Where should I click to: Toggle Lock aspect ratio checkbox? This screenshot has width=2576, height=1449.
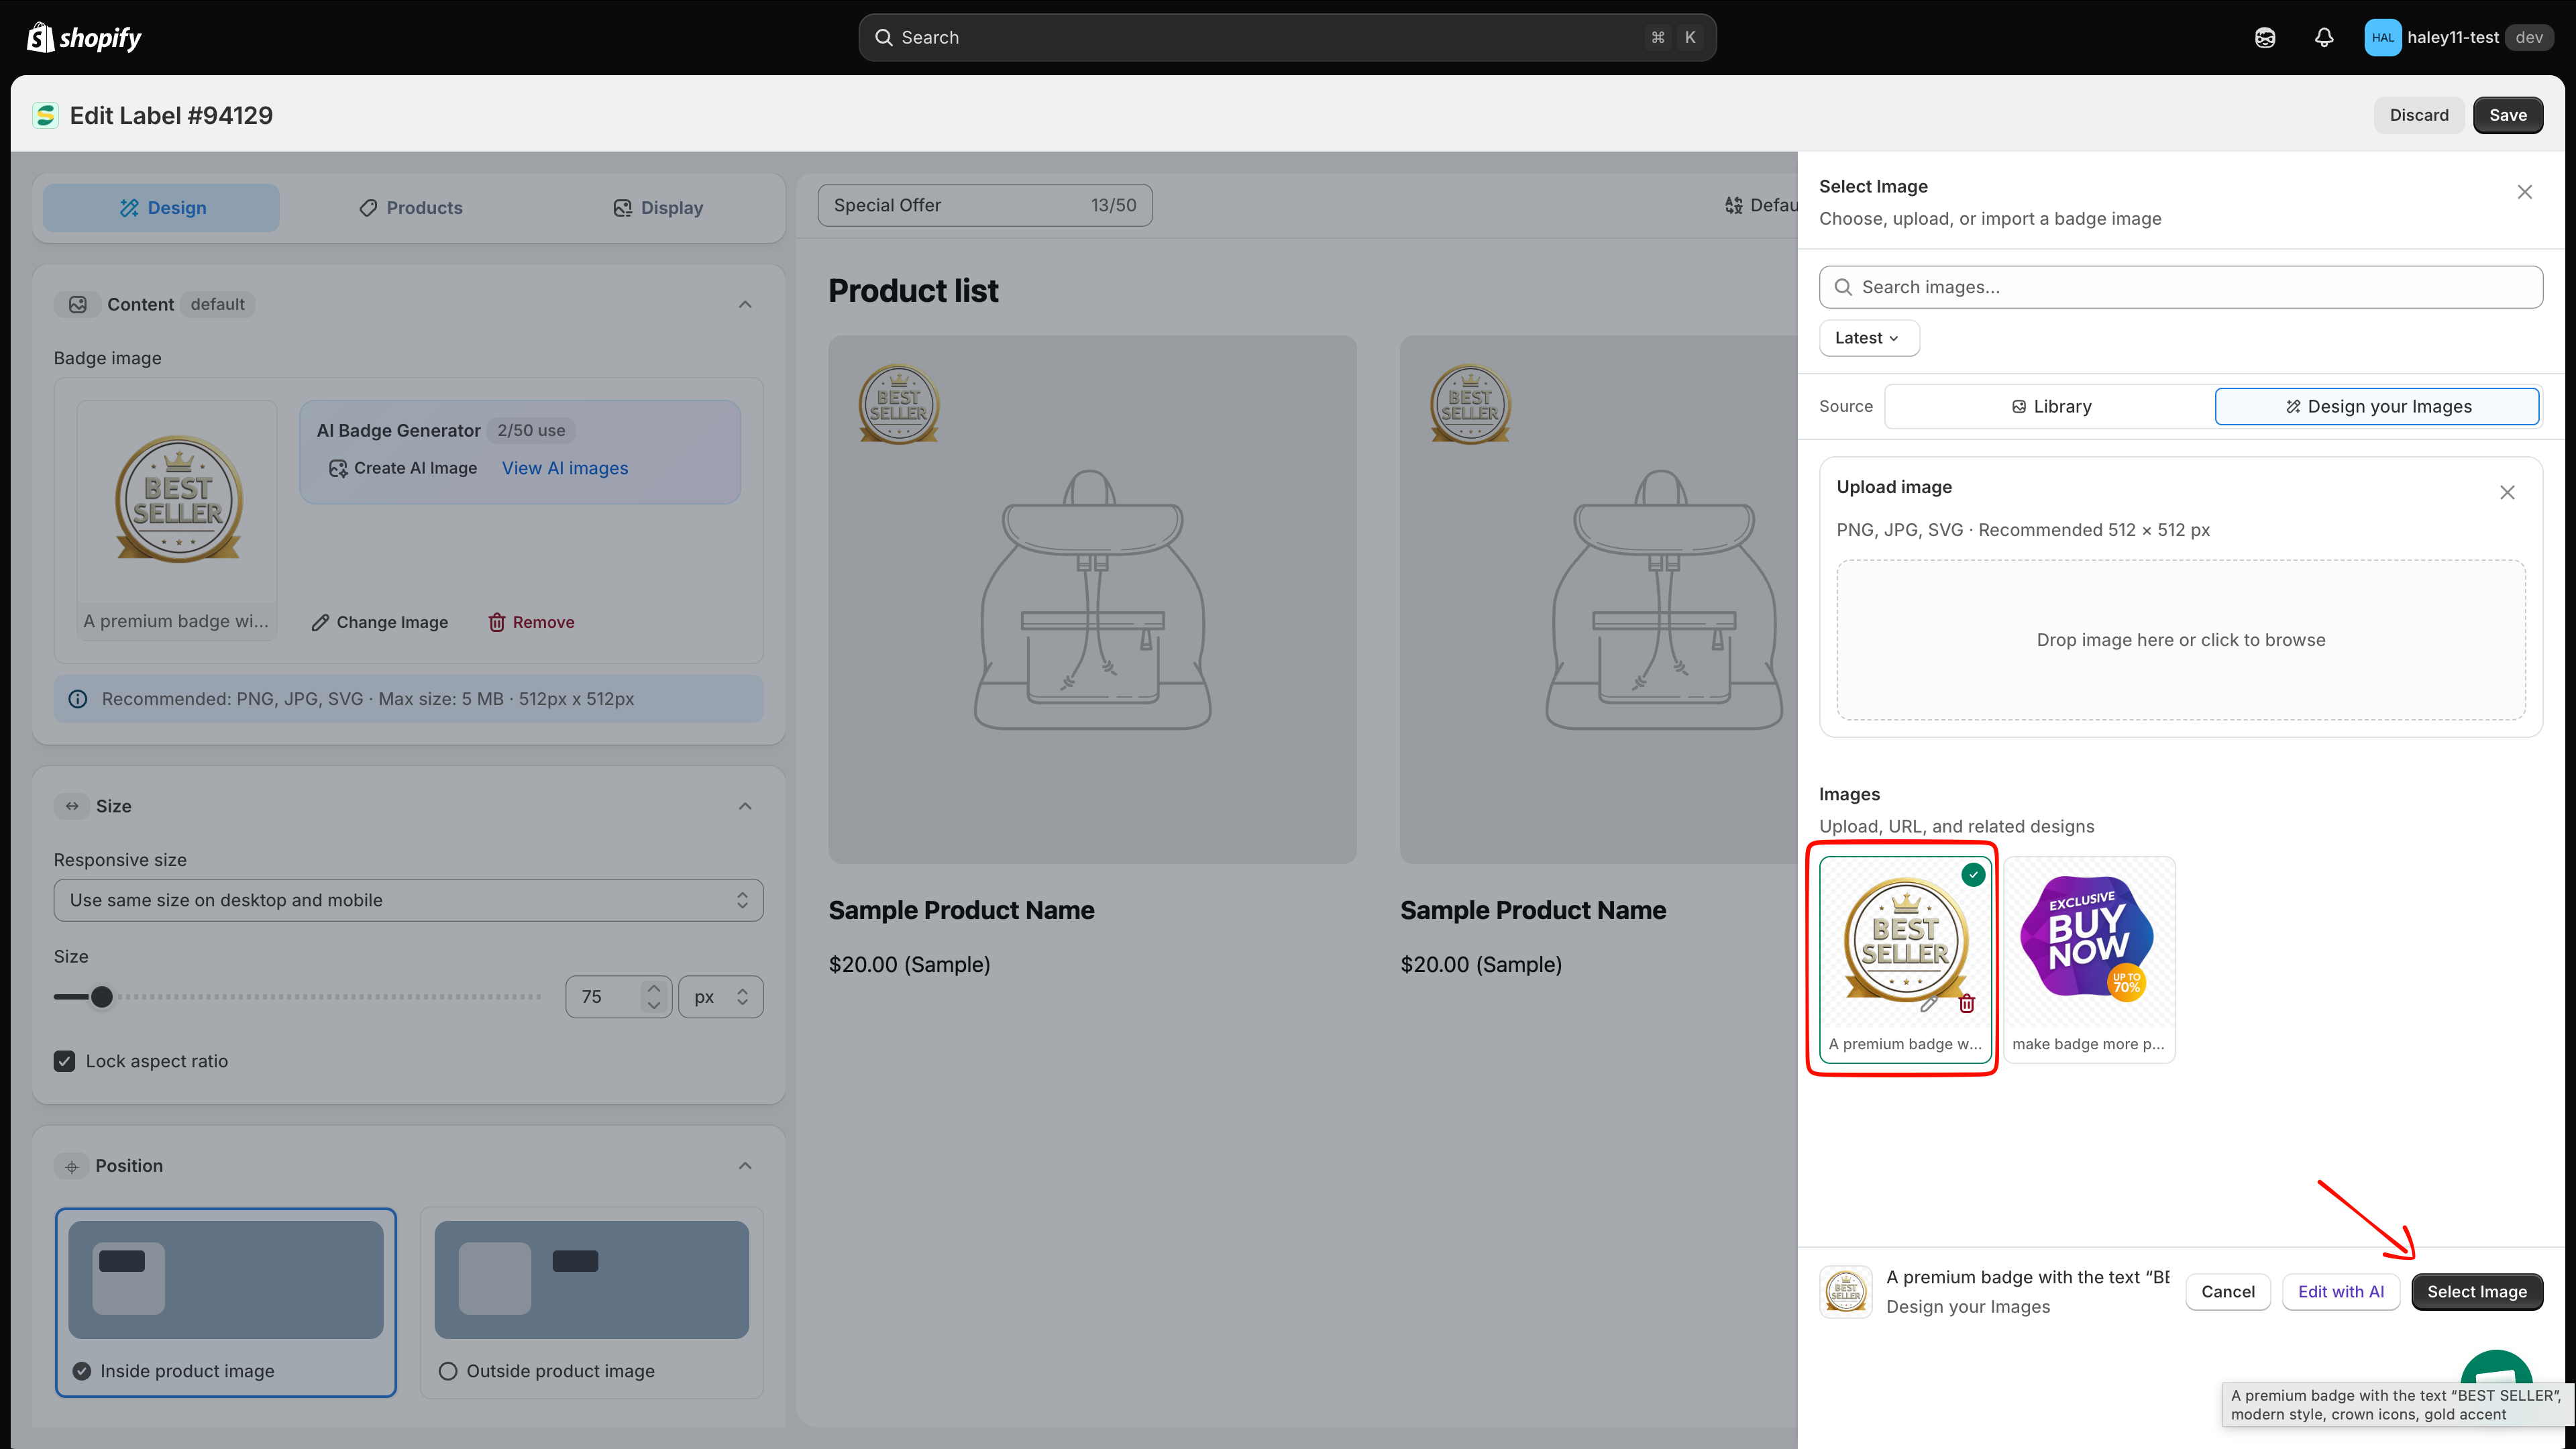click(x=65, y=1061)
